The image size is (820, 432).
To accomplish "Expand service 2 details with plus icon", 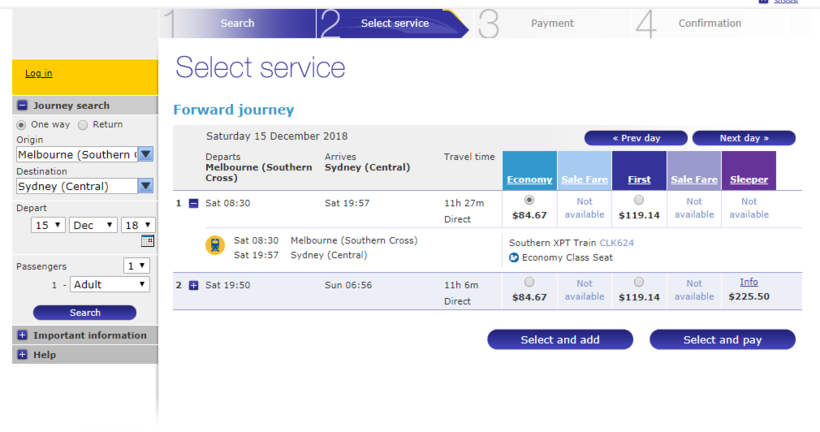I will tap(194, 285).
